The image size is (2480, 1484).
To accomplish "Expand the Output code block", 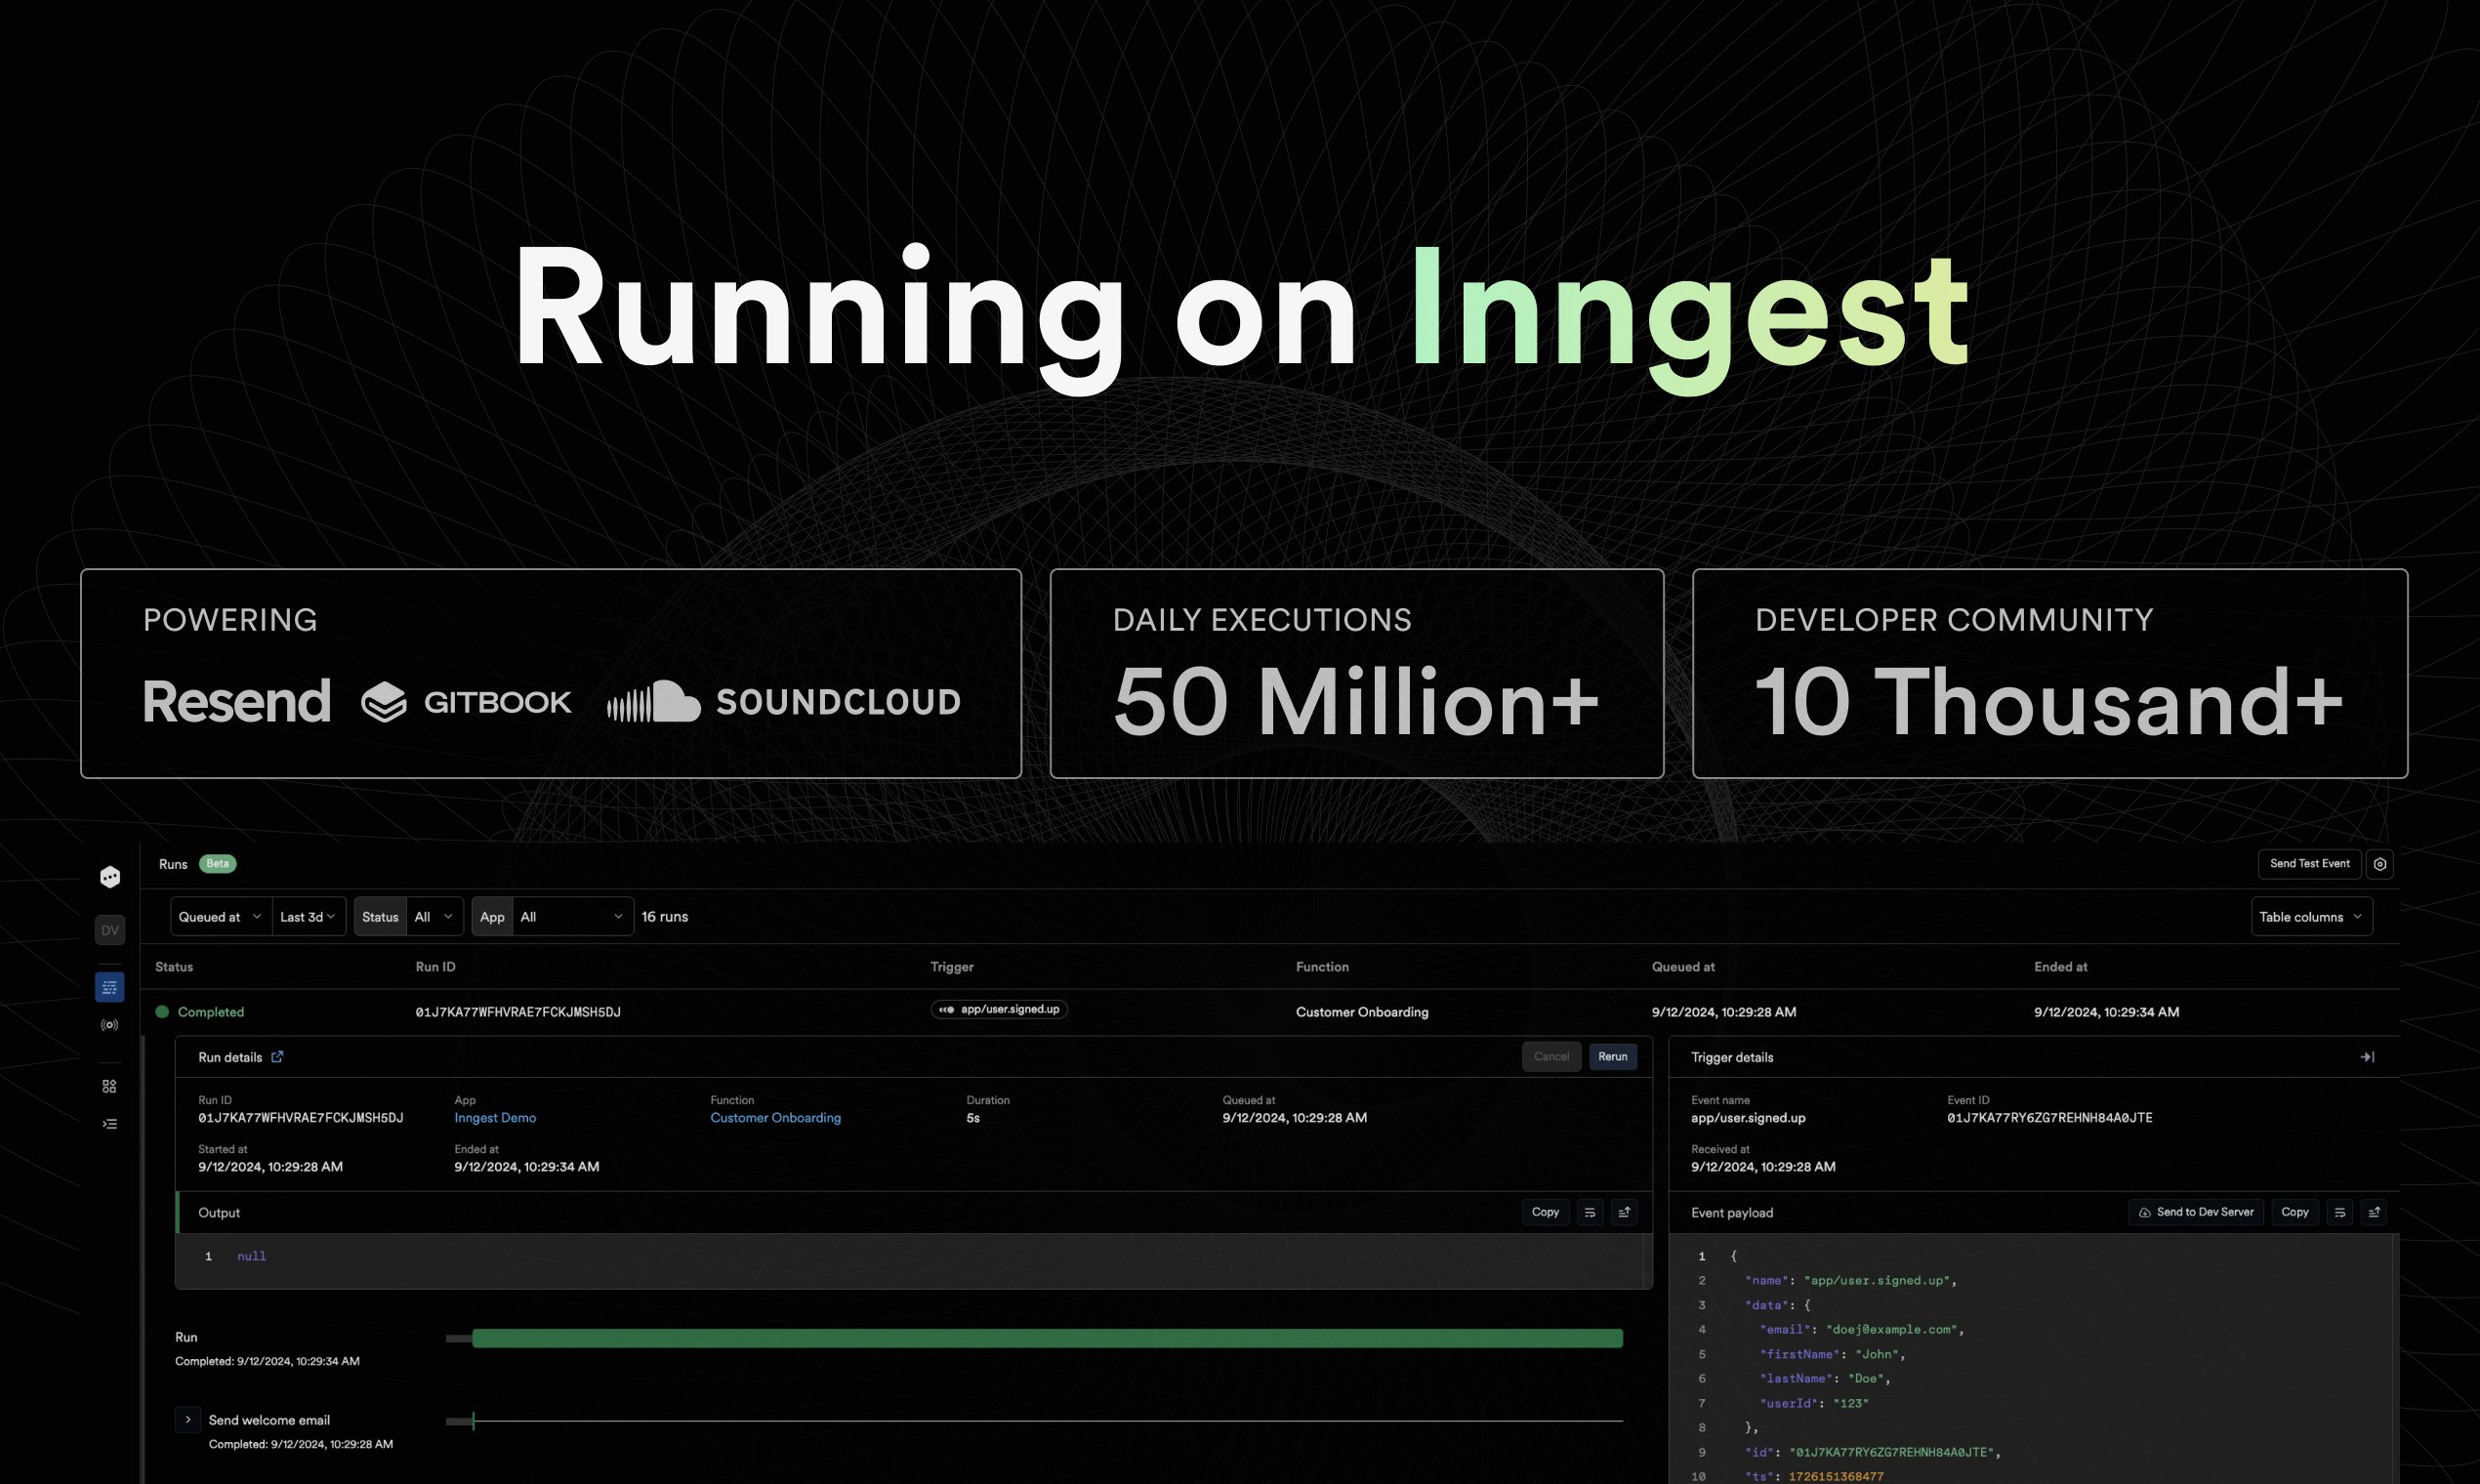I will click(x=1624, y=1212).
